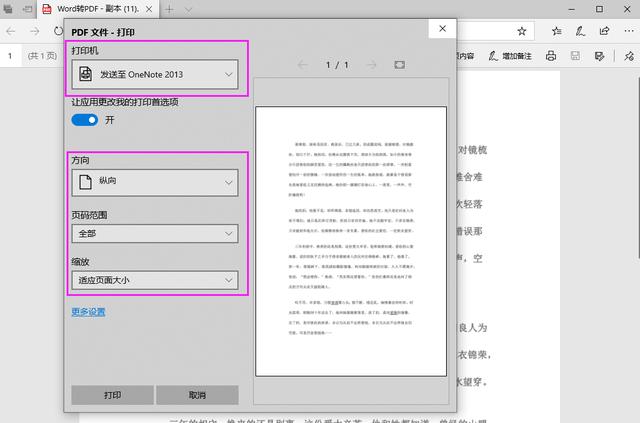The width and height of the screenshot is (640, 423).
Task: Click the pin toolbar icon
Action: [x=629, y=56]
